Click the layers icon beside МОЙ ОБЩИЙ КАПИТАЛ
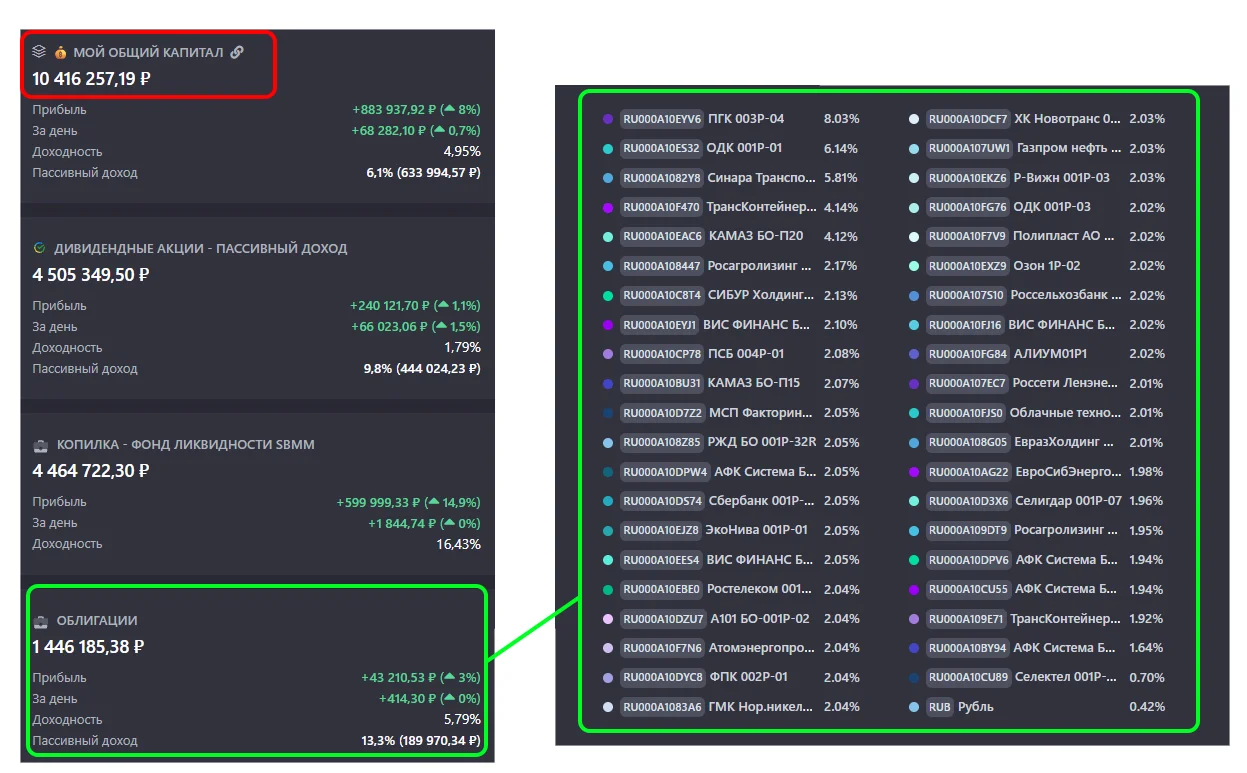This screenshot has height=773, width=1247. (x=39, y=51)
